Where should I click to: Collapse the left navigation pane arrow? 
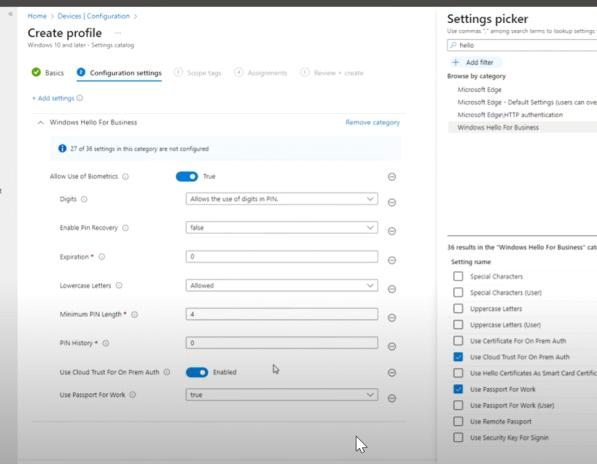pyautogui.click(x=10, y=14)
